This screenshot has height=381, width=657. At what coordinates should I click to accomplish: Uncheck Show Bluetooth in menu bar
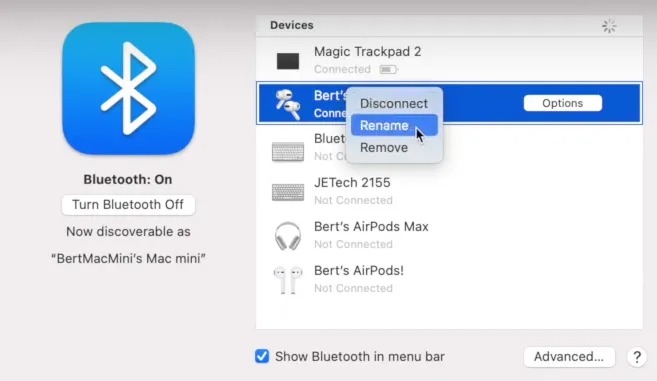point(262,356)
